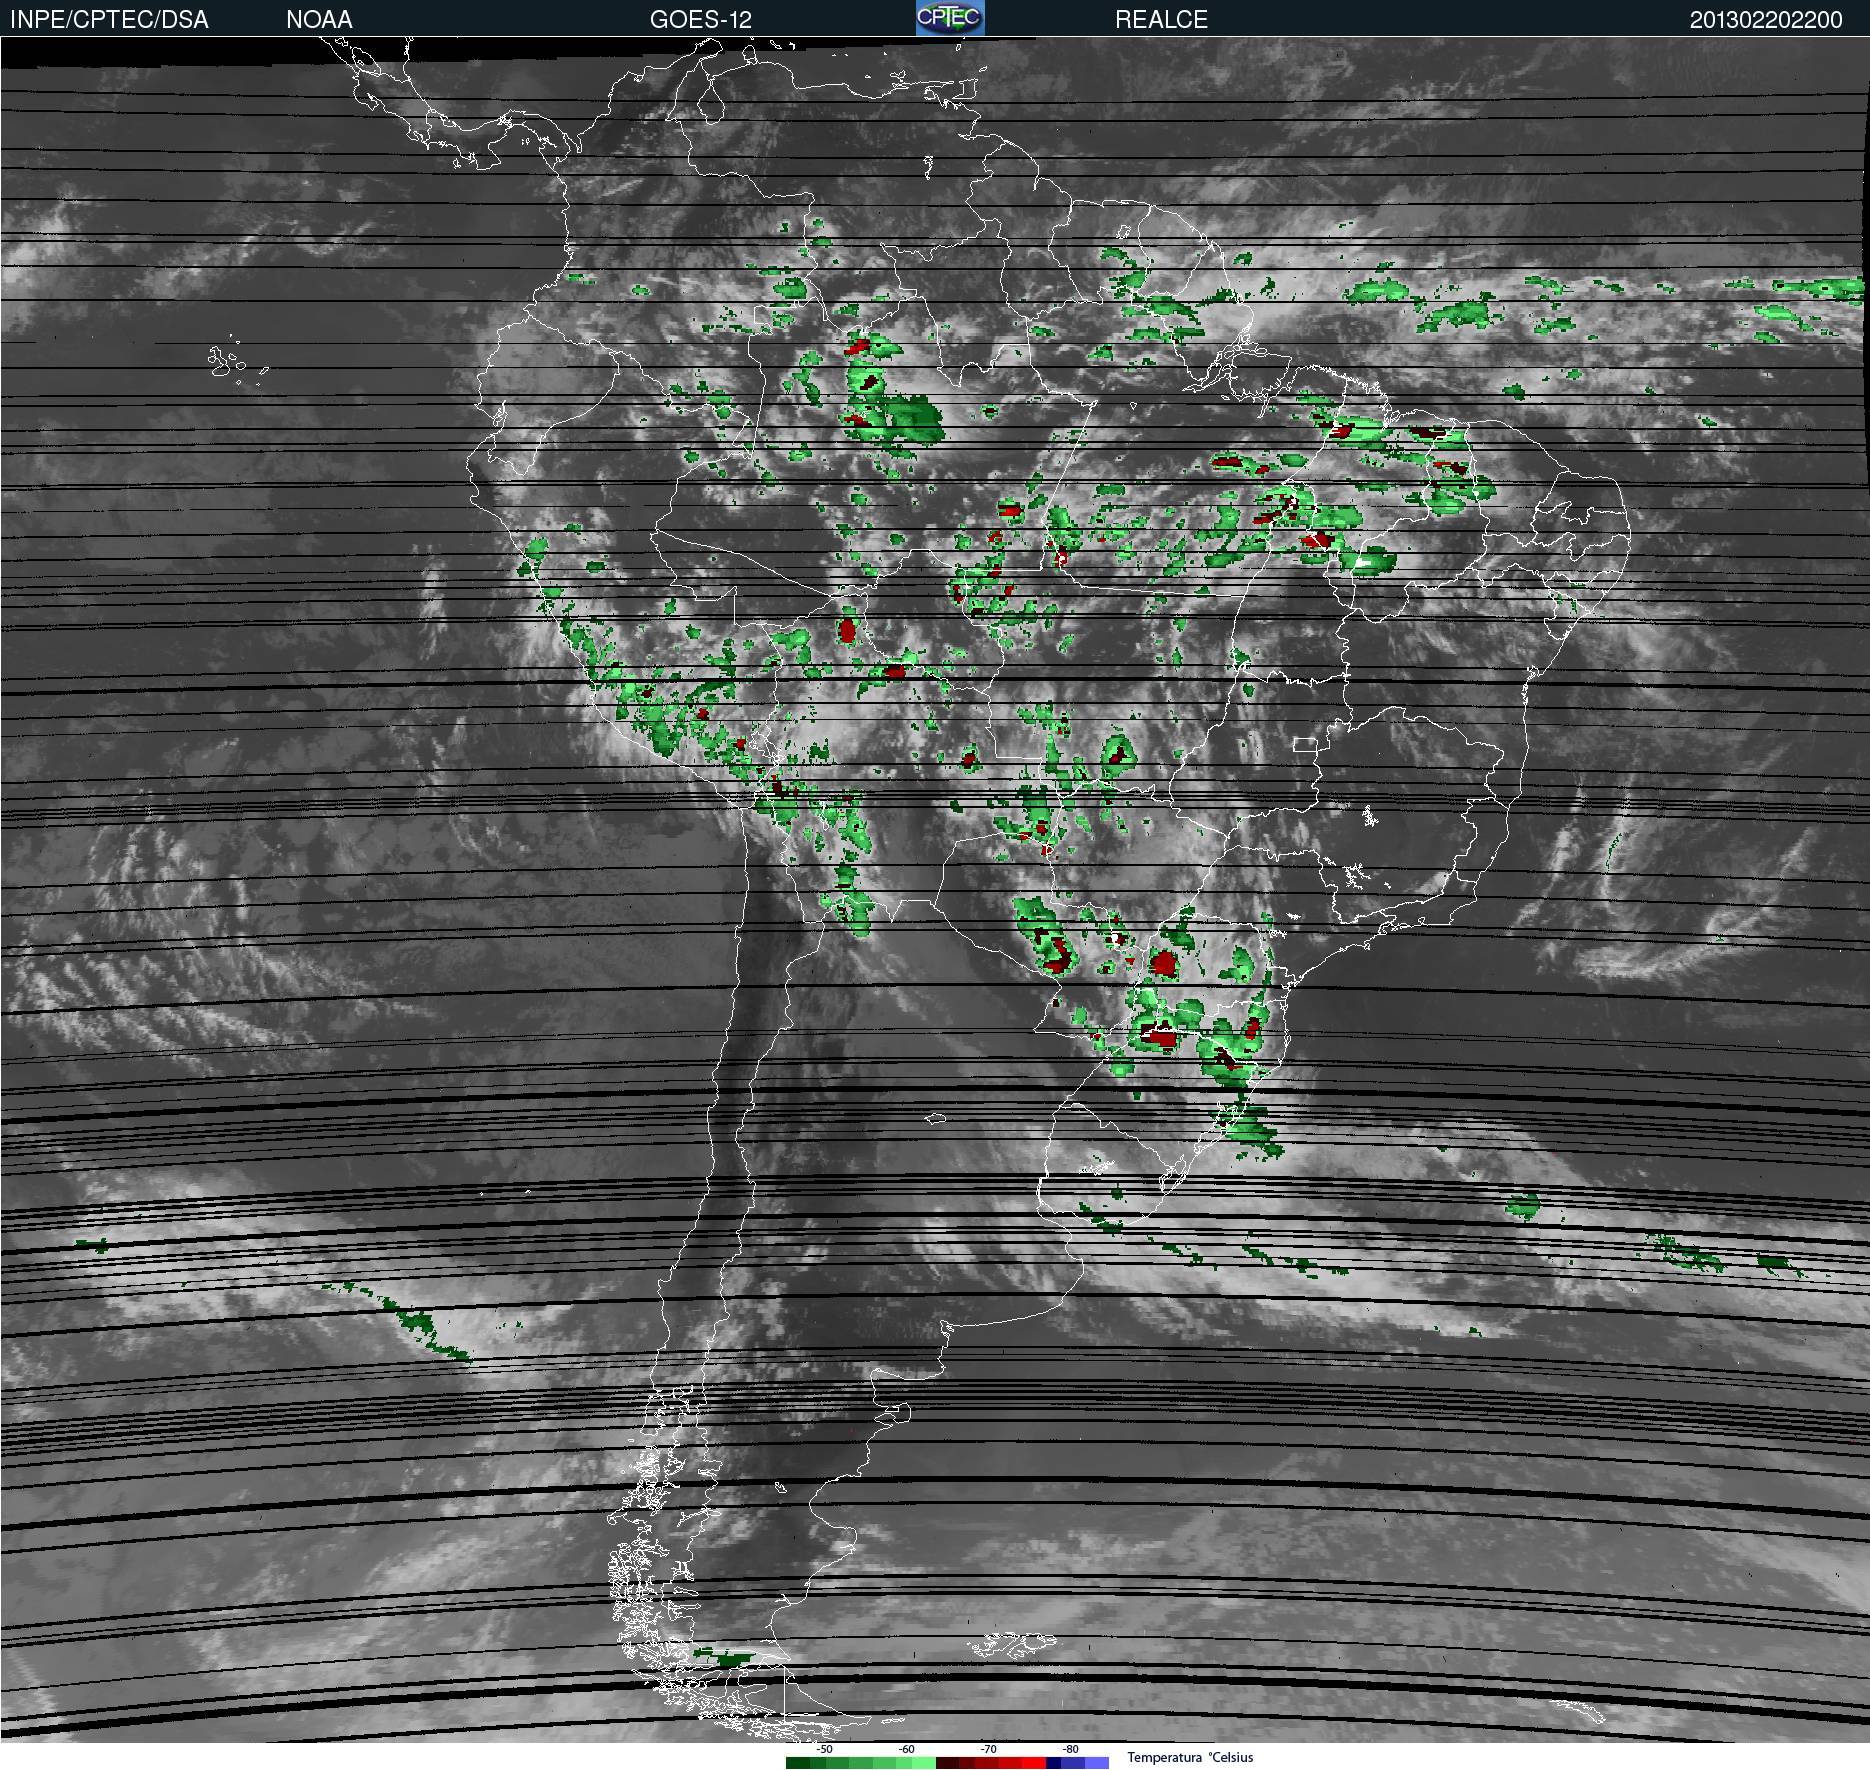1870x1770 pixels.
Task: Pick the darkest green legend swatch
Action: pyautogui.click(x=798, y=1763)
